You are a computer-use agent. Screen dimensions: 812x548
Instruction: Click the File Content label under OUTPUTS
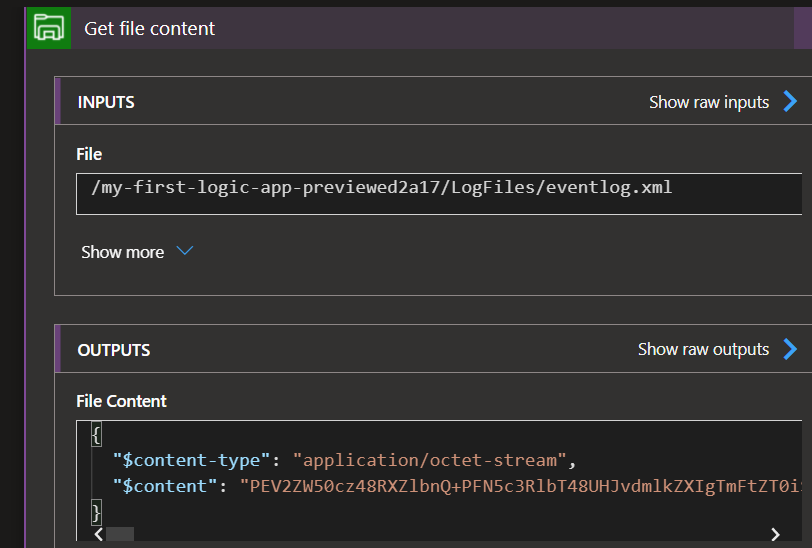click(x=121, y=401)
